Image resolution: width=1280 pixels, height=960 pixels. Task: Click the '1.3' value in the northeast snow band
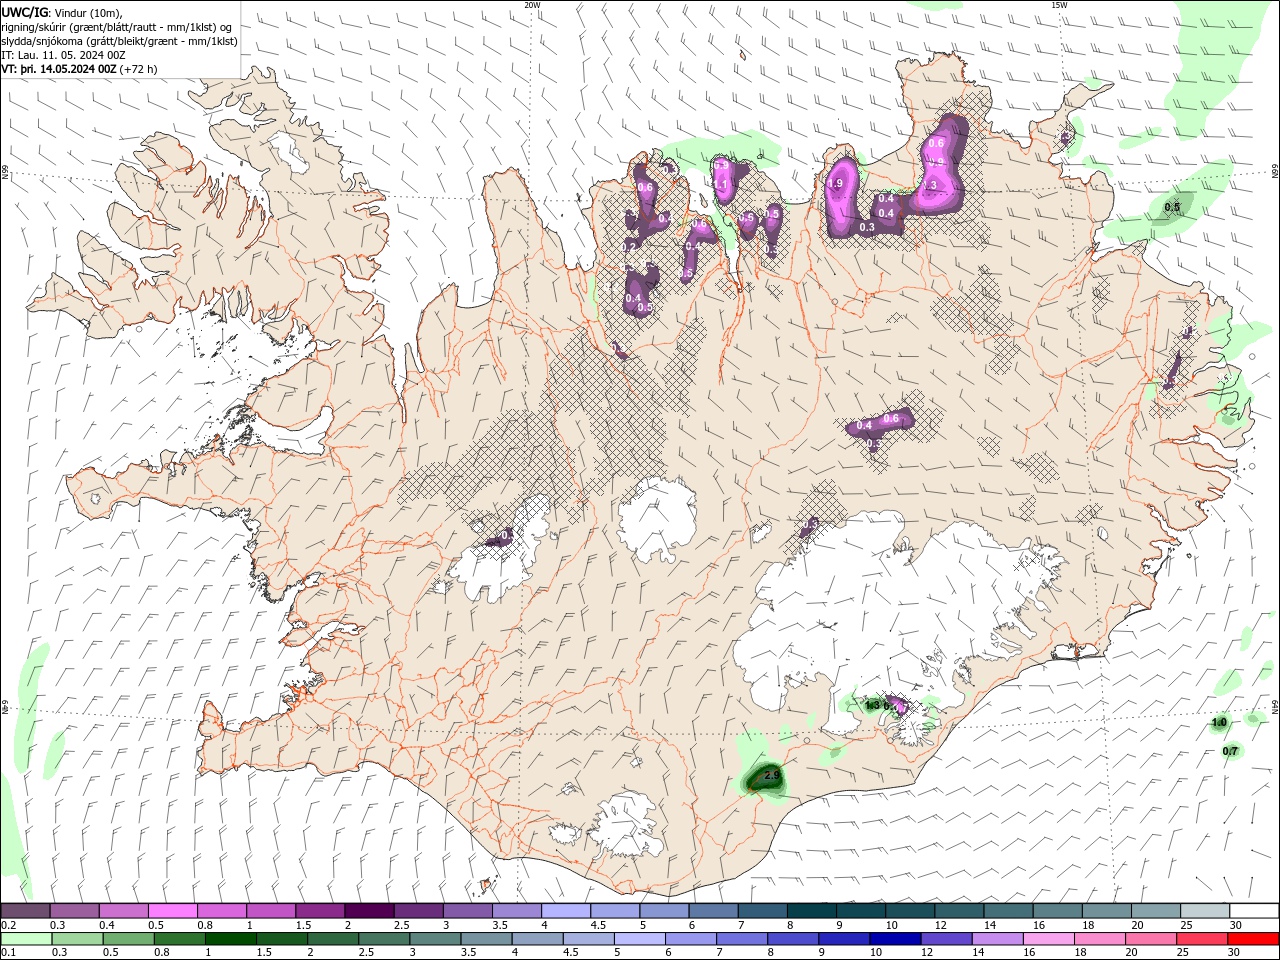(928, 185)
